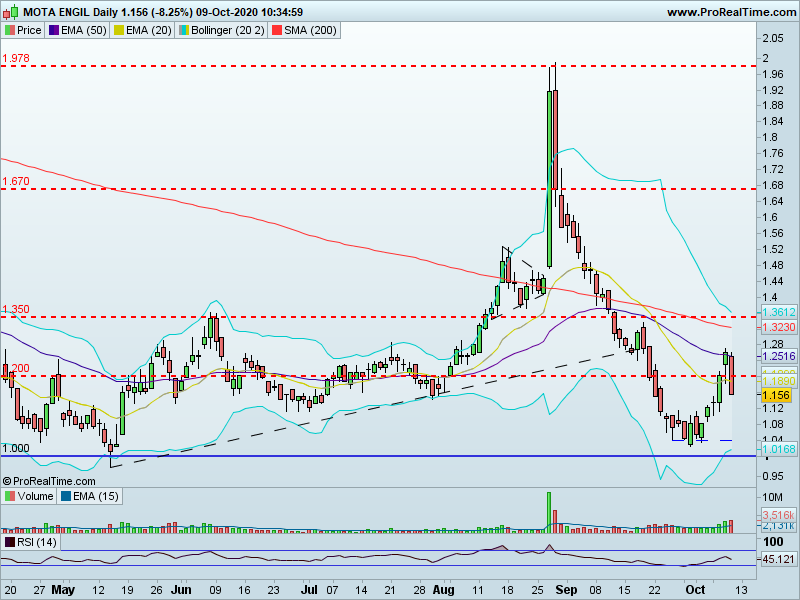Click the Aug label on the time axis

tap(443, 590)
